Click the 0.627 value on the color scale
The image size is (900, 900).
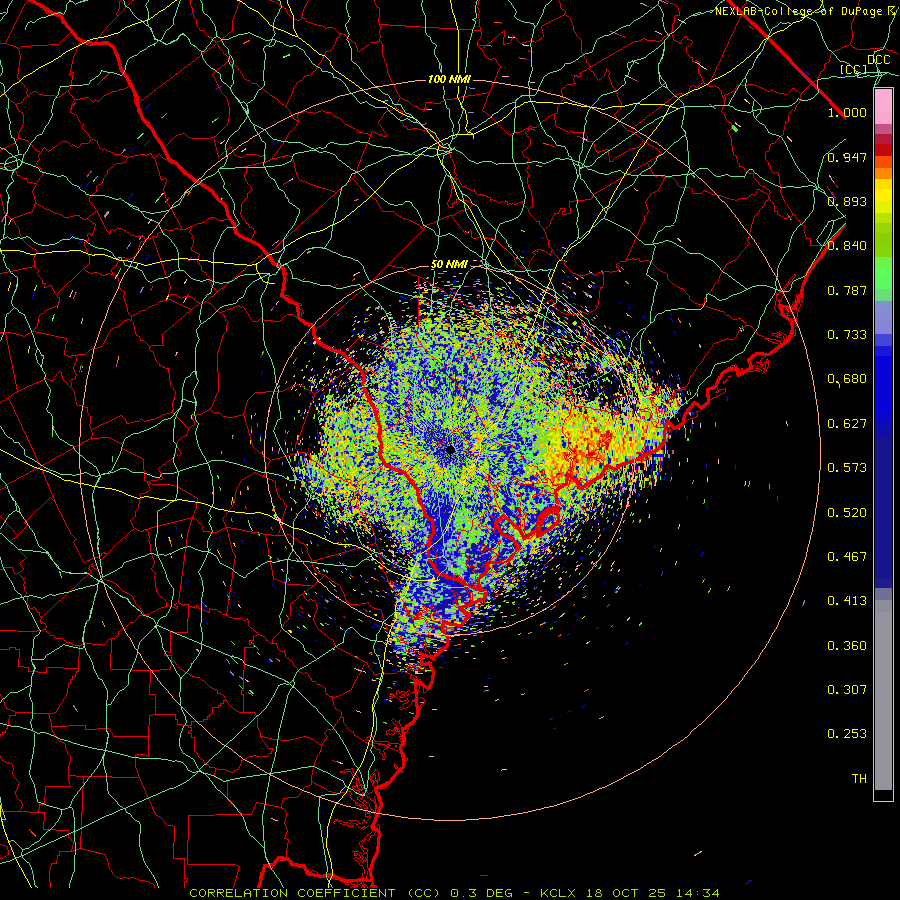click(x=847, y=424)
